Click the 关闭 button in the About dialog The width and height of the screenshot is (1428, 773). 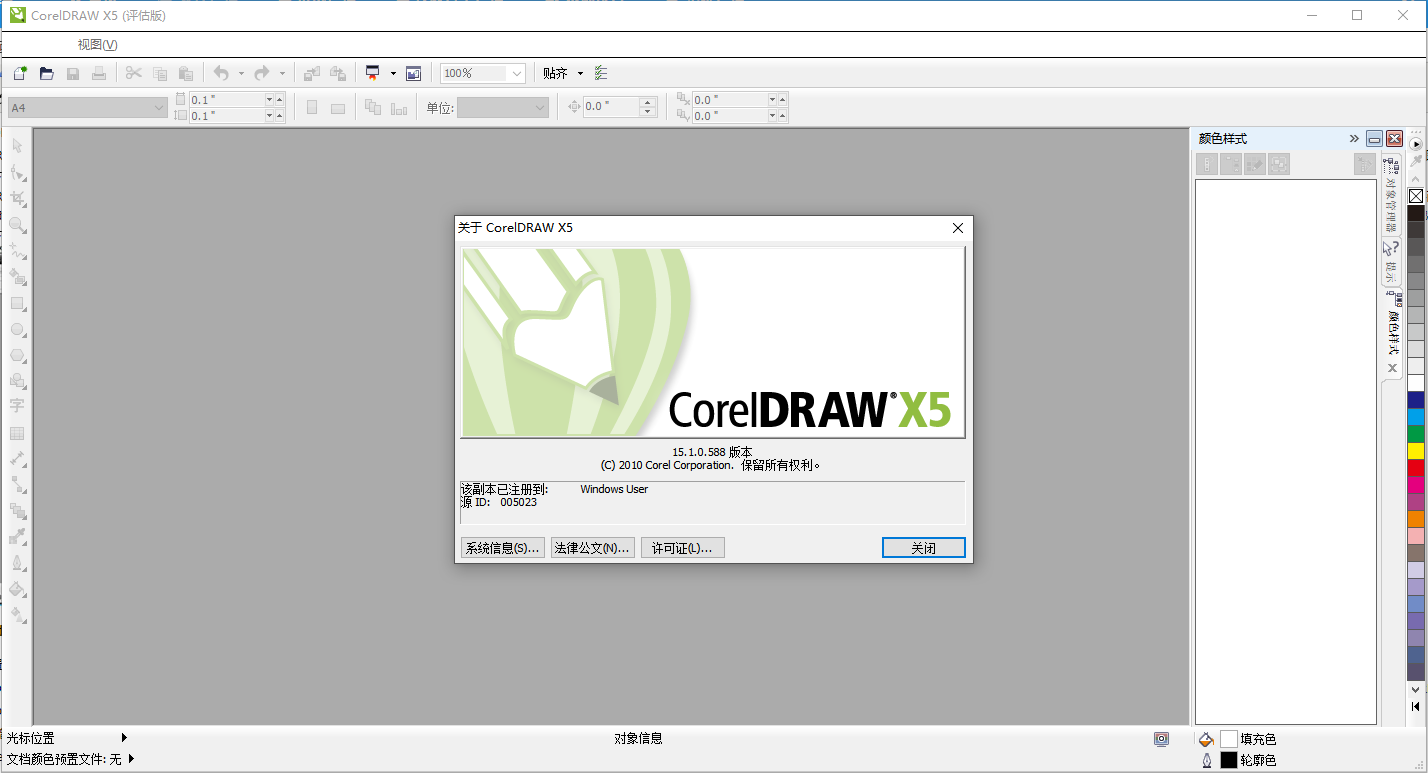pyautogui.click(x=923, y=547)
